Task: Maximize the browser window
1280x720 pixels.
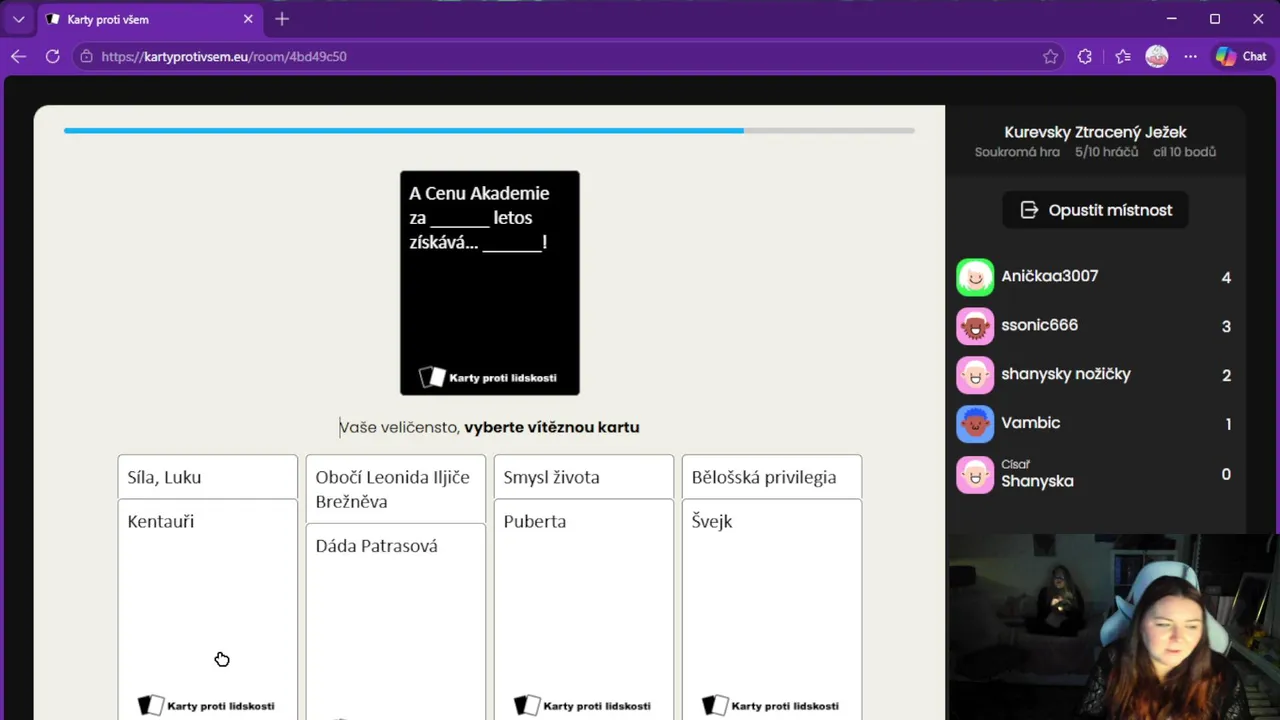Action: tap(1215, 19)
